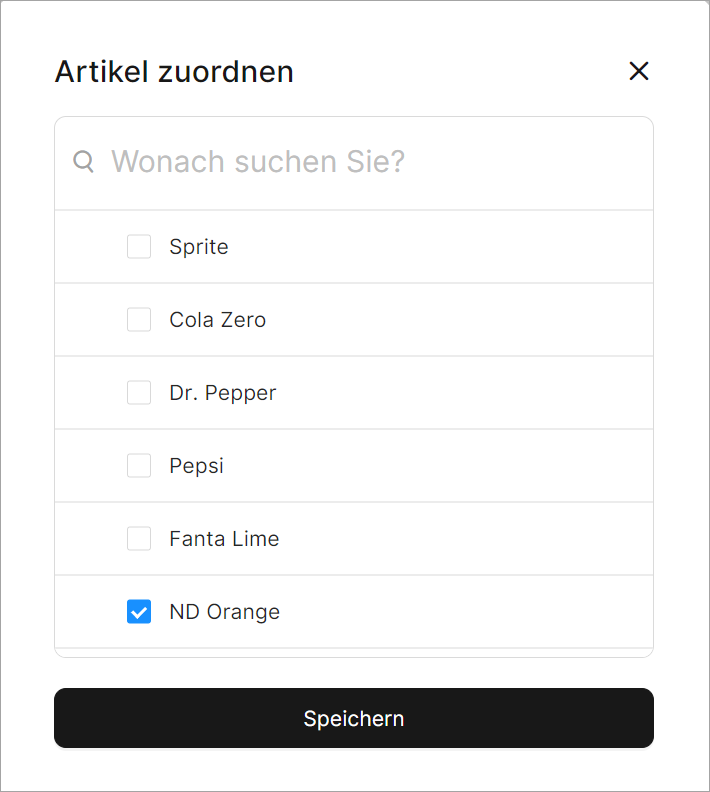Screen dimensions: 710x792
Task: Click the Pepsi item label
Action: click(197, 466)
